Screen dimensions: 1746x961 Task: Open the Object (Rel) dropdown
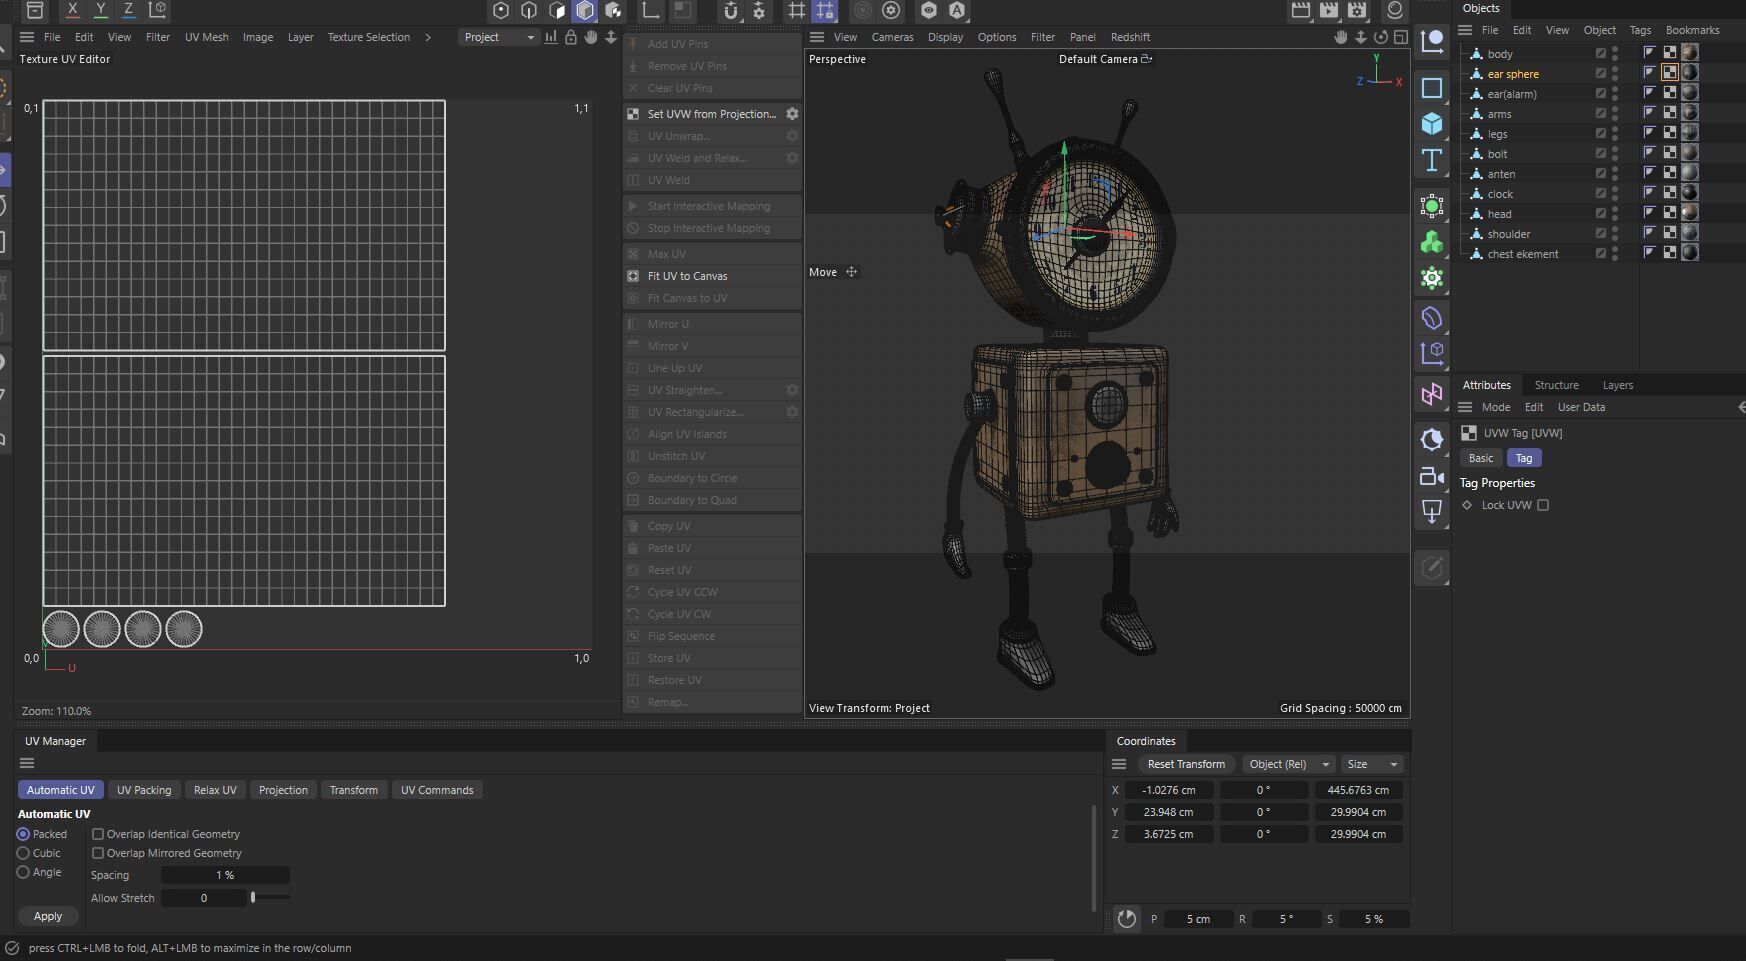pyautogui.click(x=1288, y=764)
